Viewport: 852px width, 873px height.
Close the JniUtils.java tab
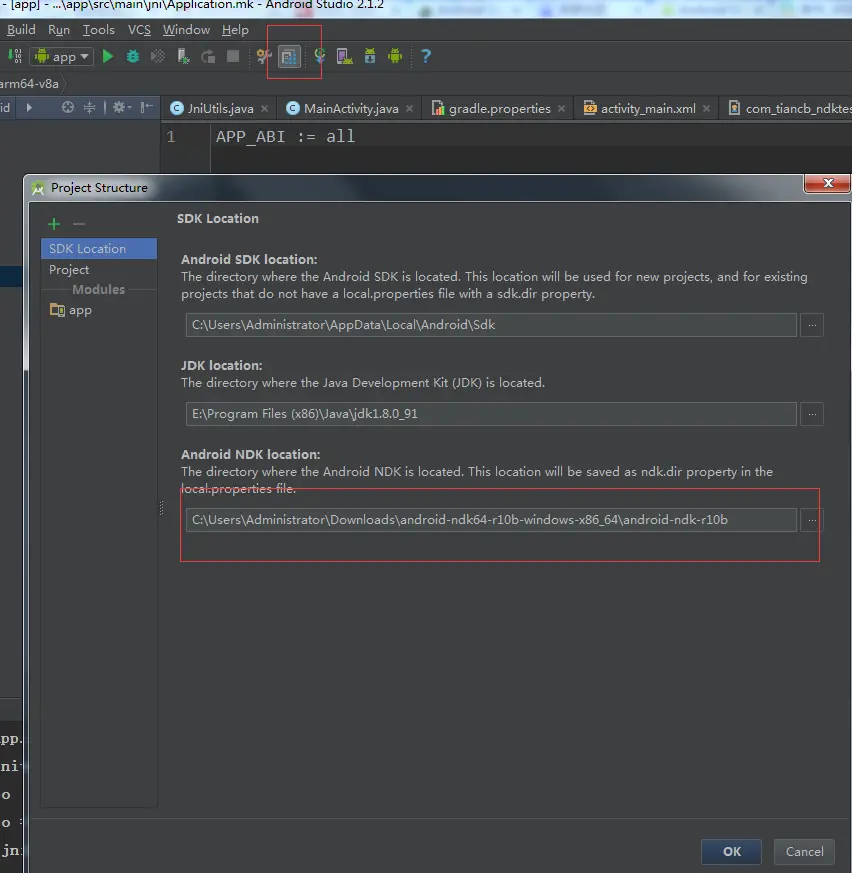[265, 109]
